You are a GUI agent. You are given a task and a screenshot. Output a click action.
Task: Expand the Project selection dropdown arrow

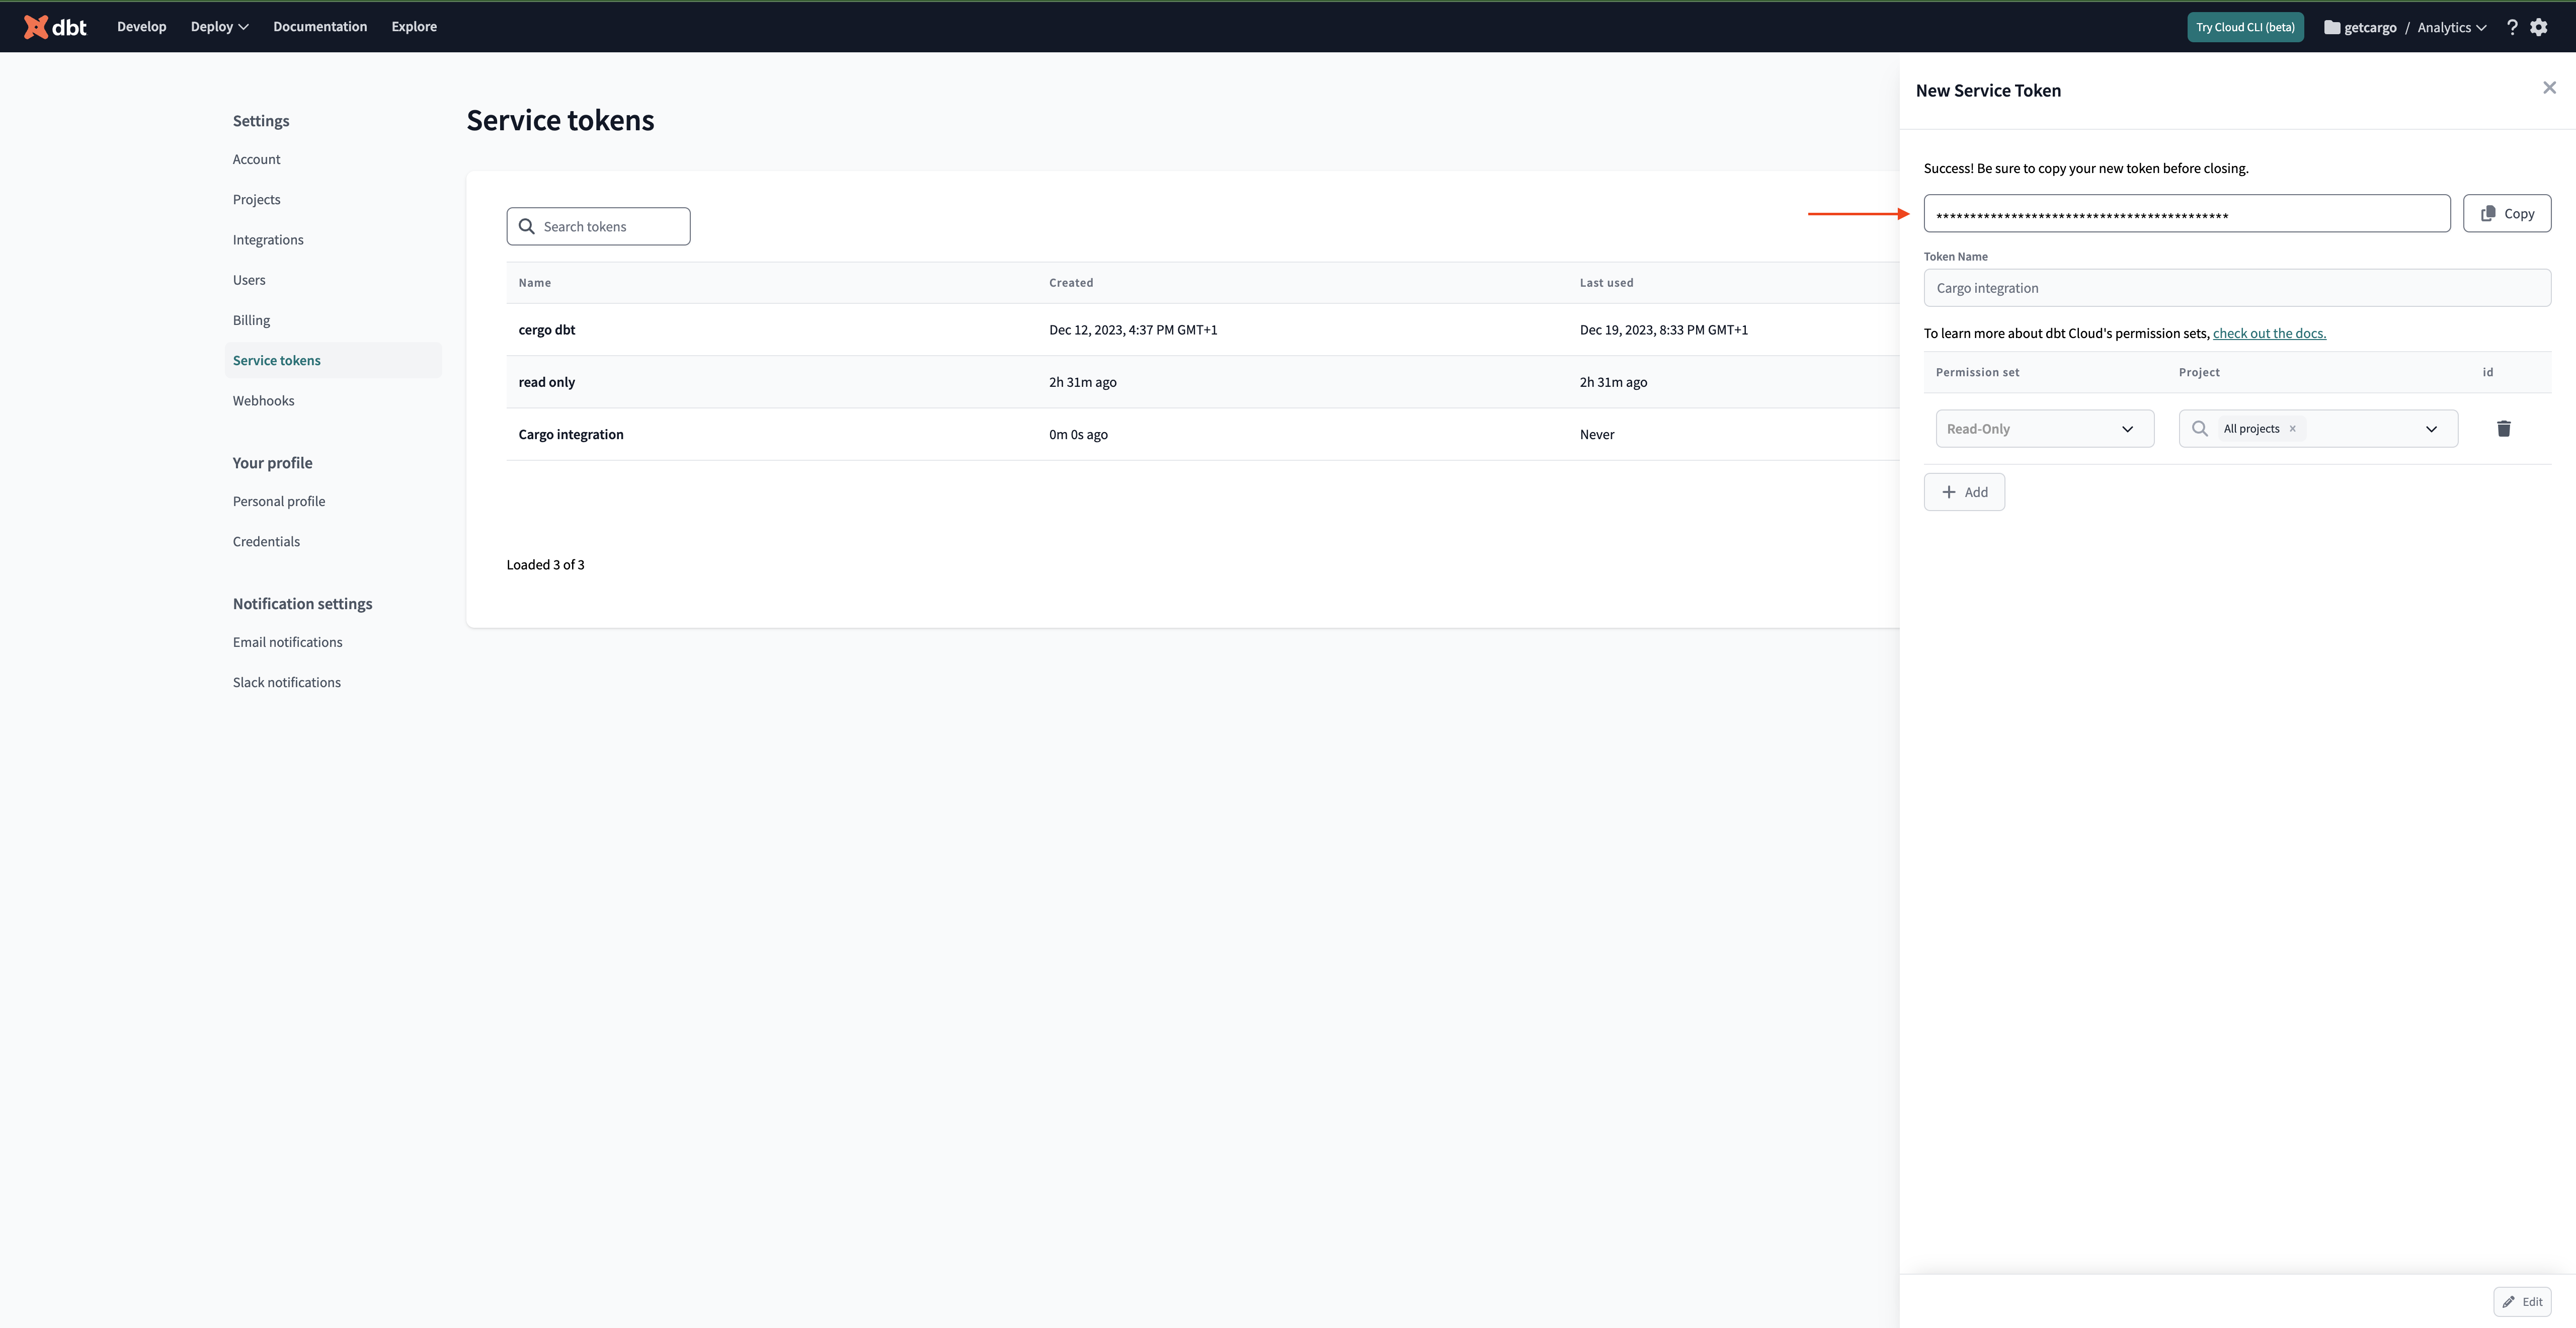[2431, 429]
